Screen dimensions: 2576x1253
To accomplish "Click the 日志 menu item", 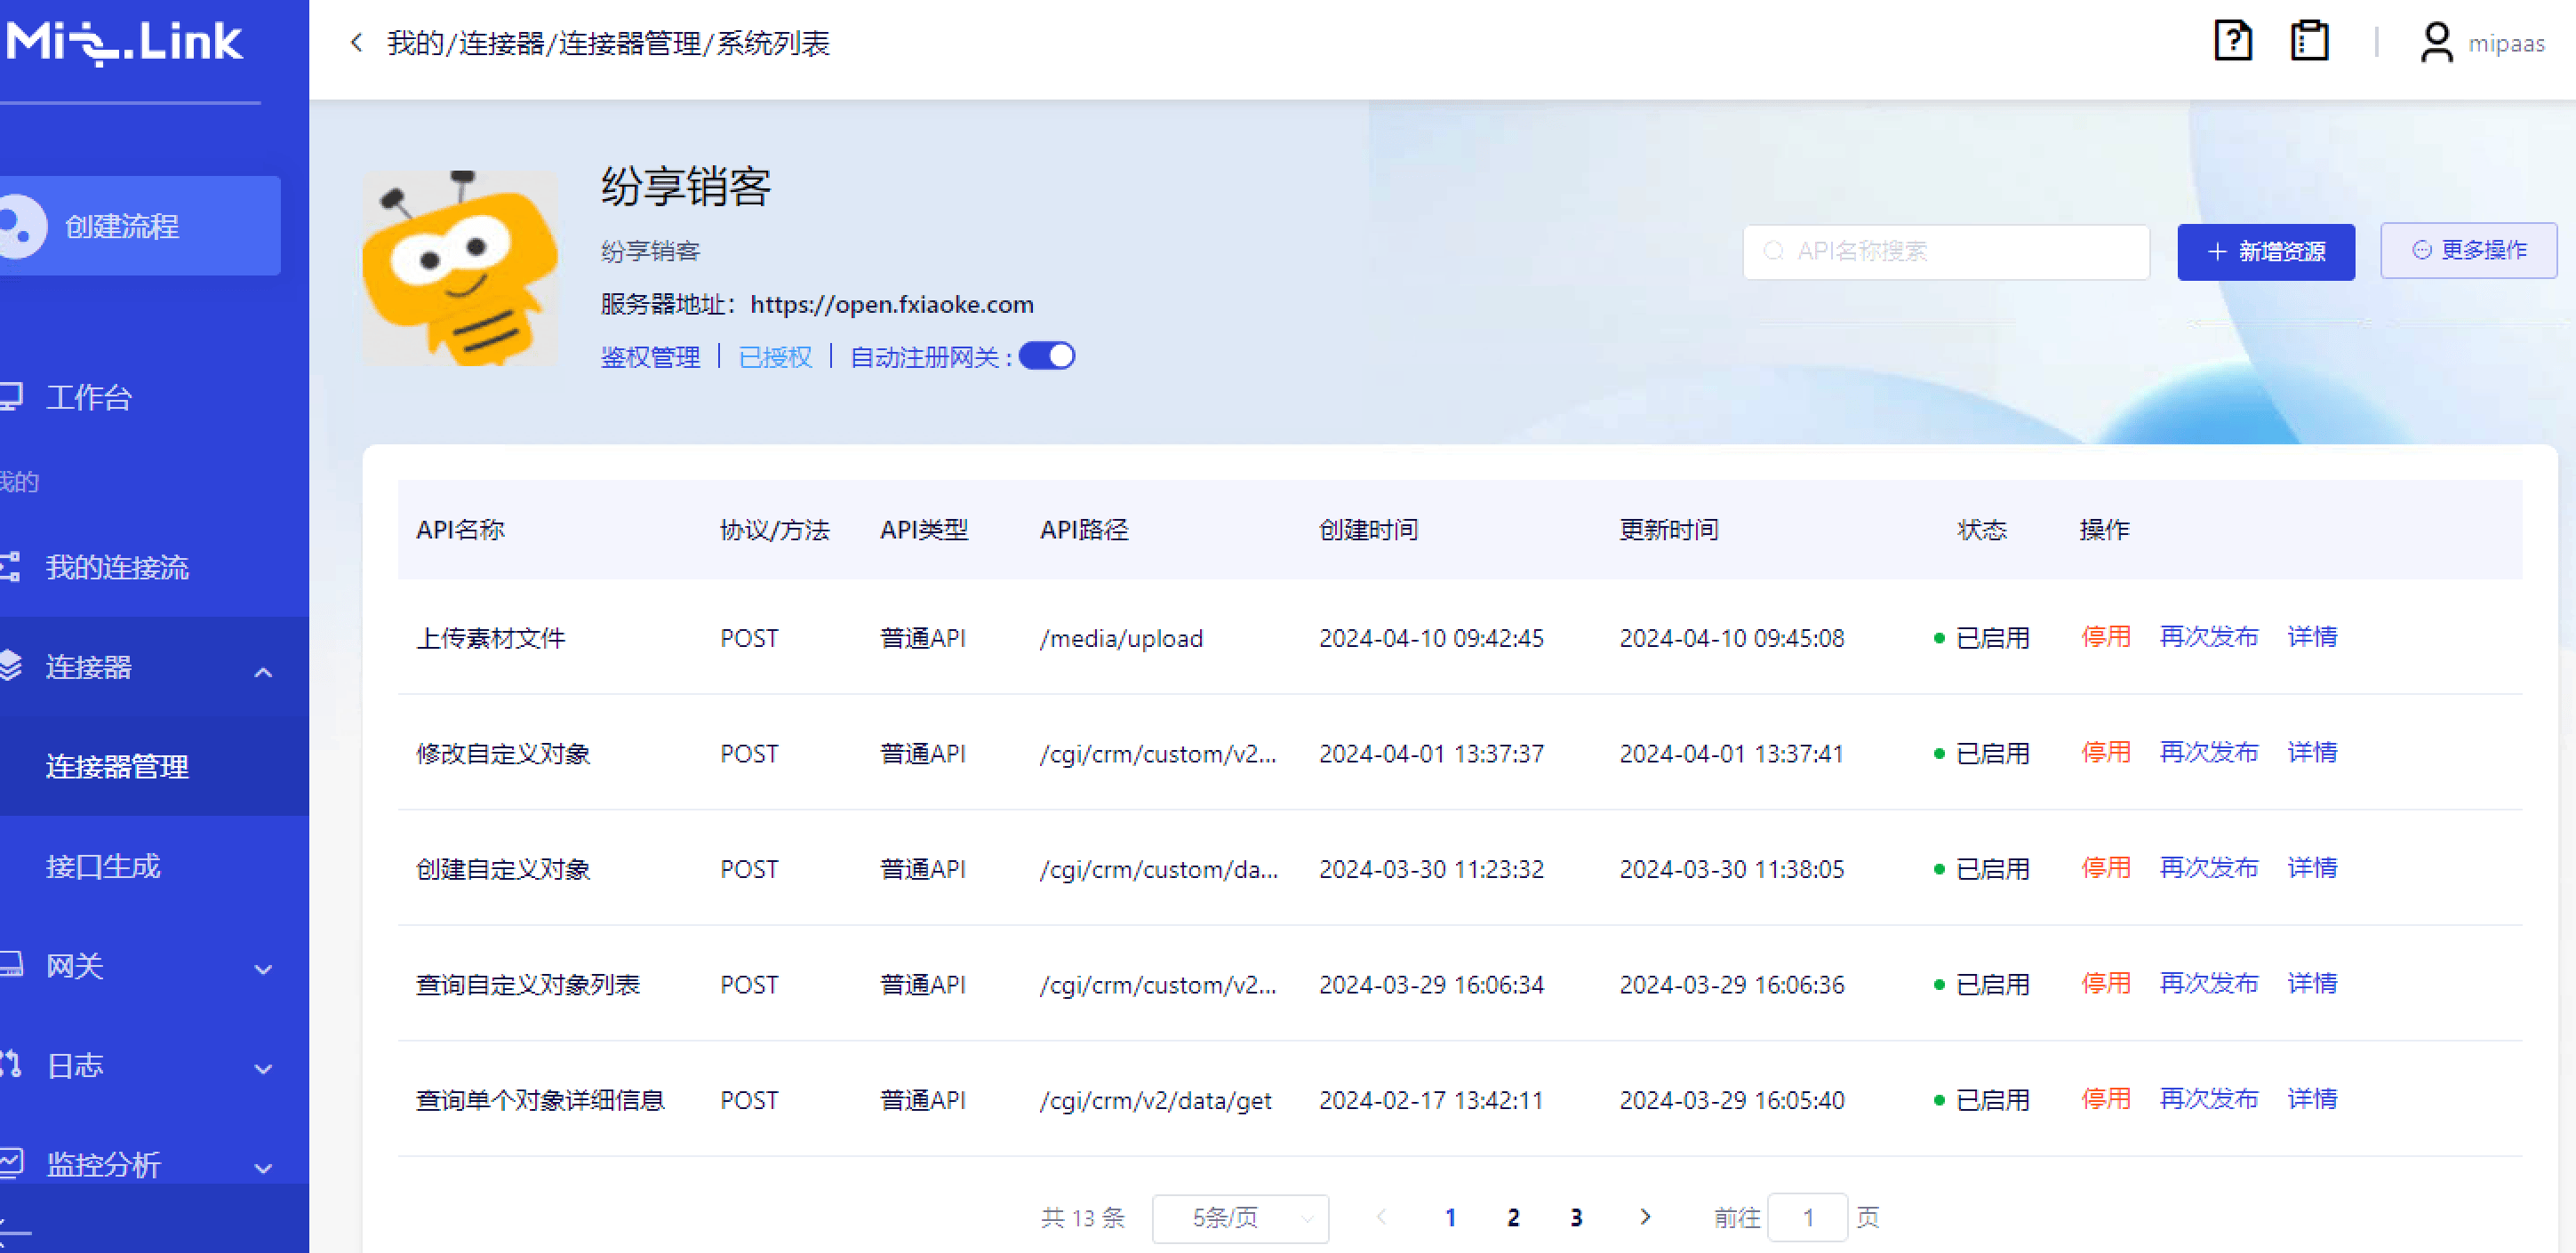I will pos(154,1065).
